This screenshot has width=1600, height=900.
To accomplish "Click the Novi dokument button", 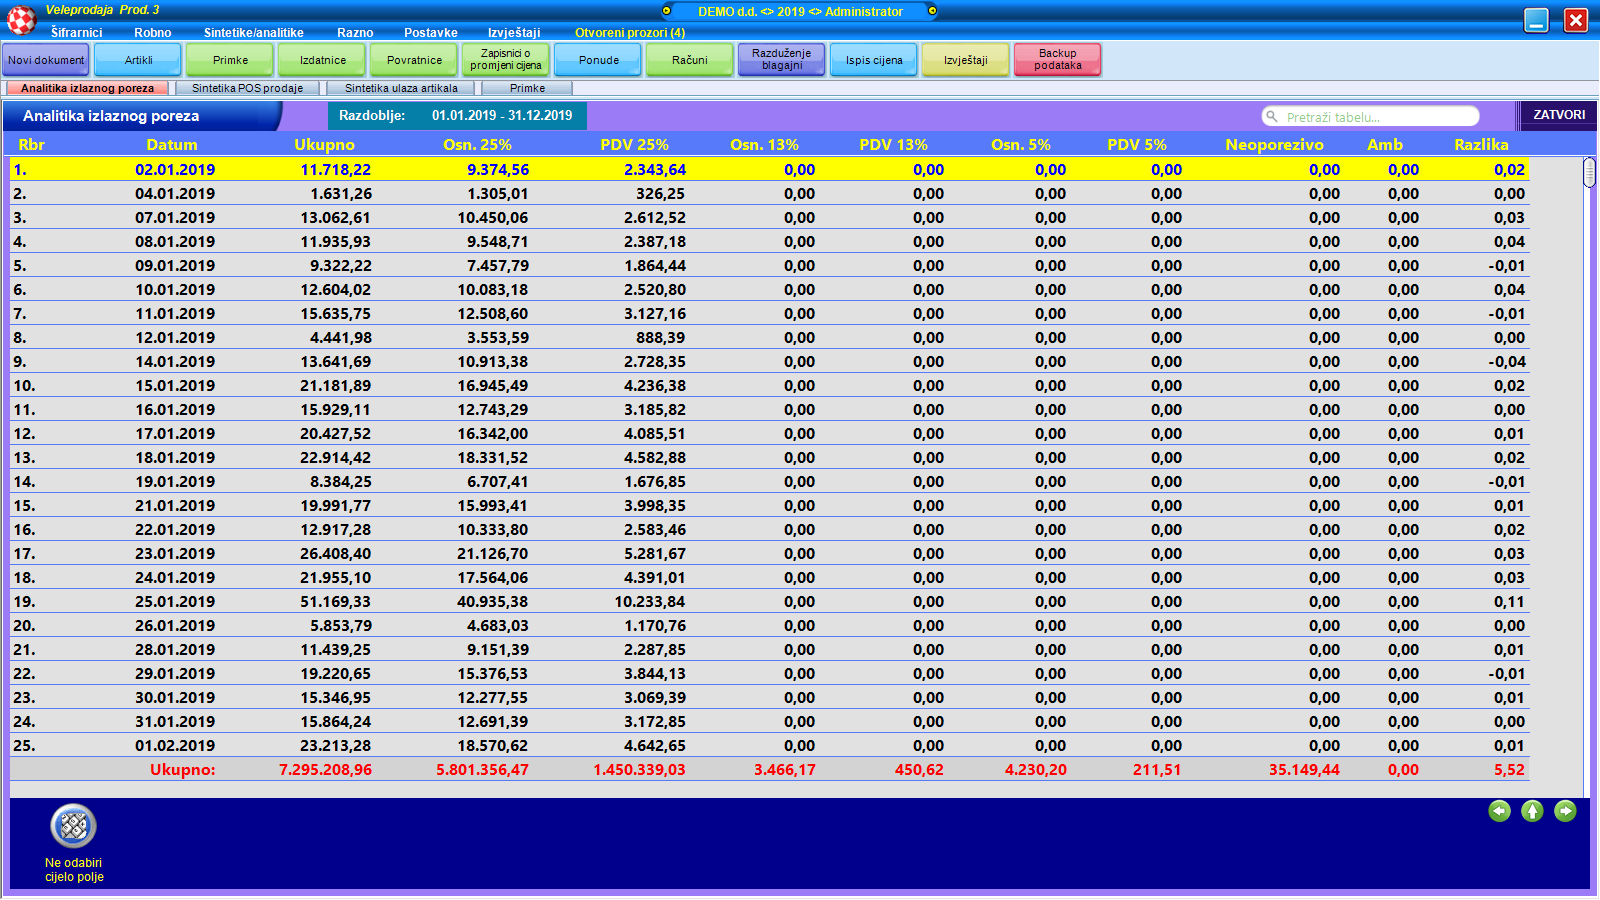I will 46,60.
